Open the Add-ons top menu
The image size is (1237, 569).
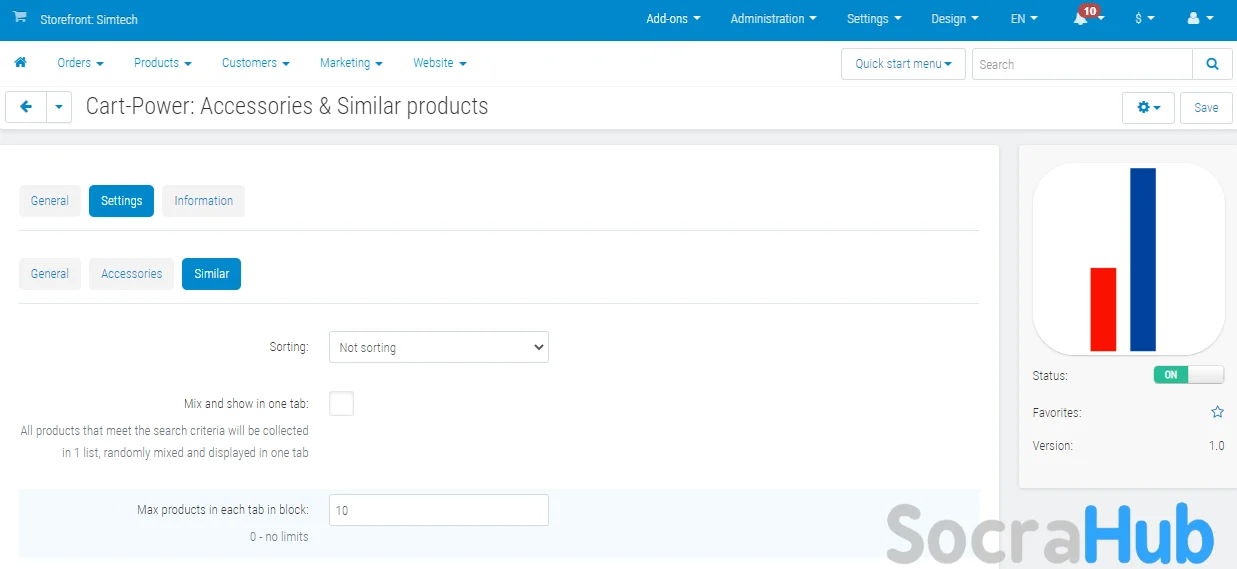(x=673, y=19)
